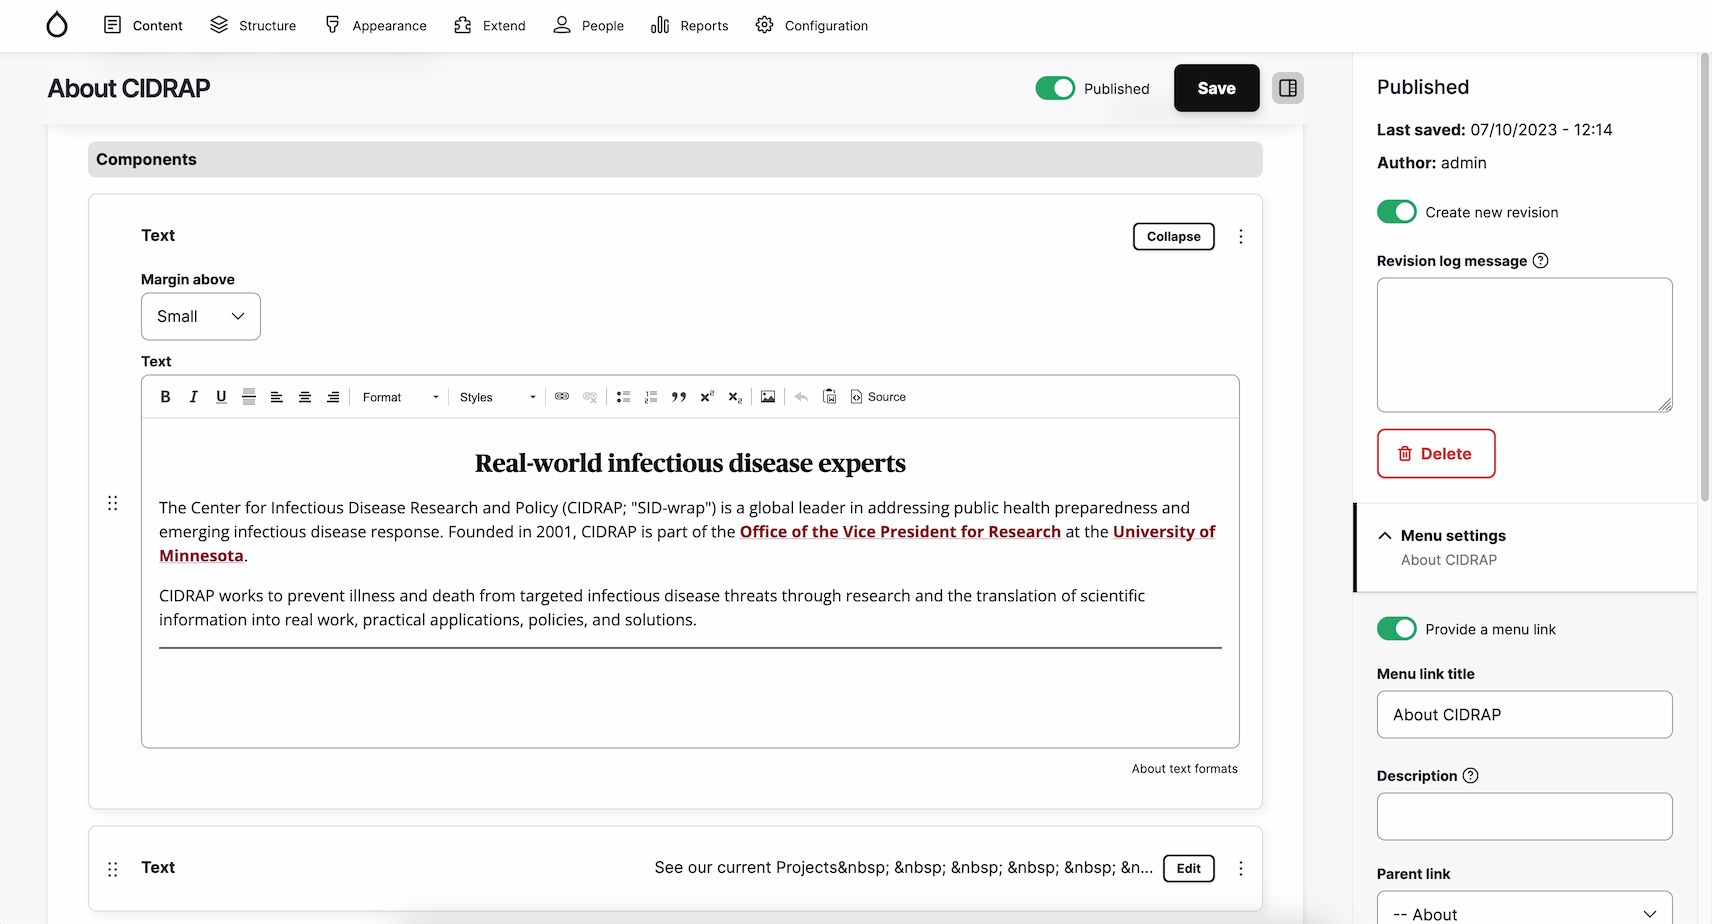Insert a bulleted list
The width and height of the screenshot is (1712, 924).
click(623, 396)
